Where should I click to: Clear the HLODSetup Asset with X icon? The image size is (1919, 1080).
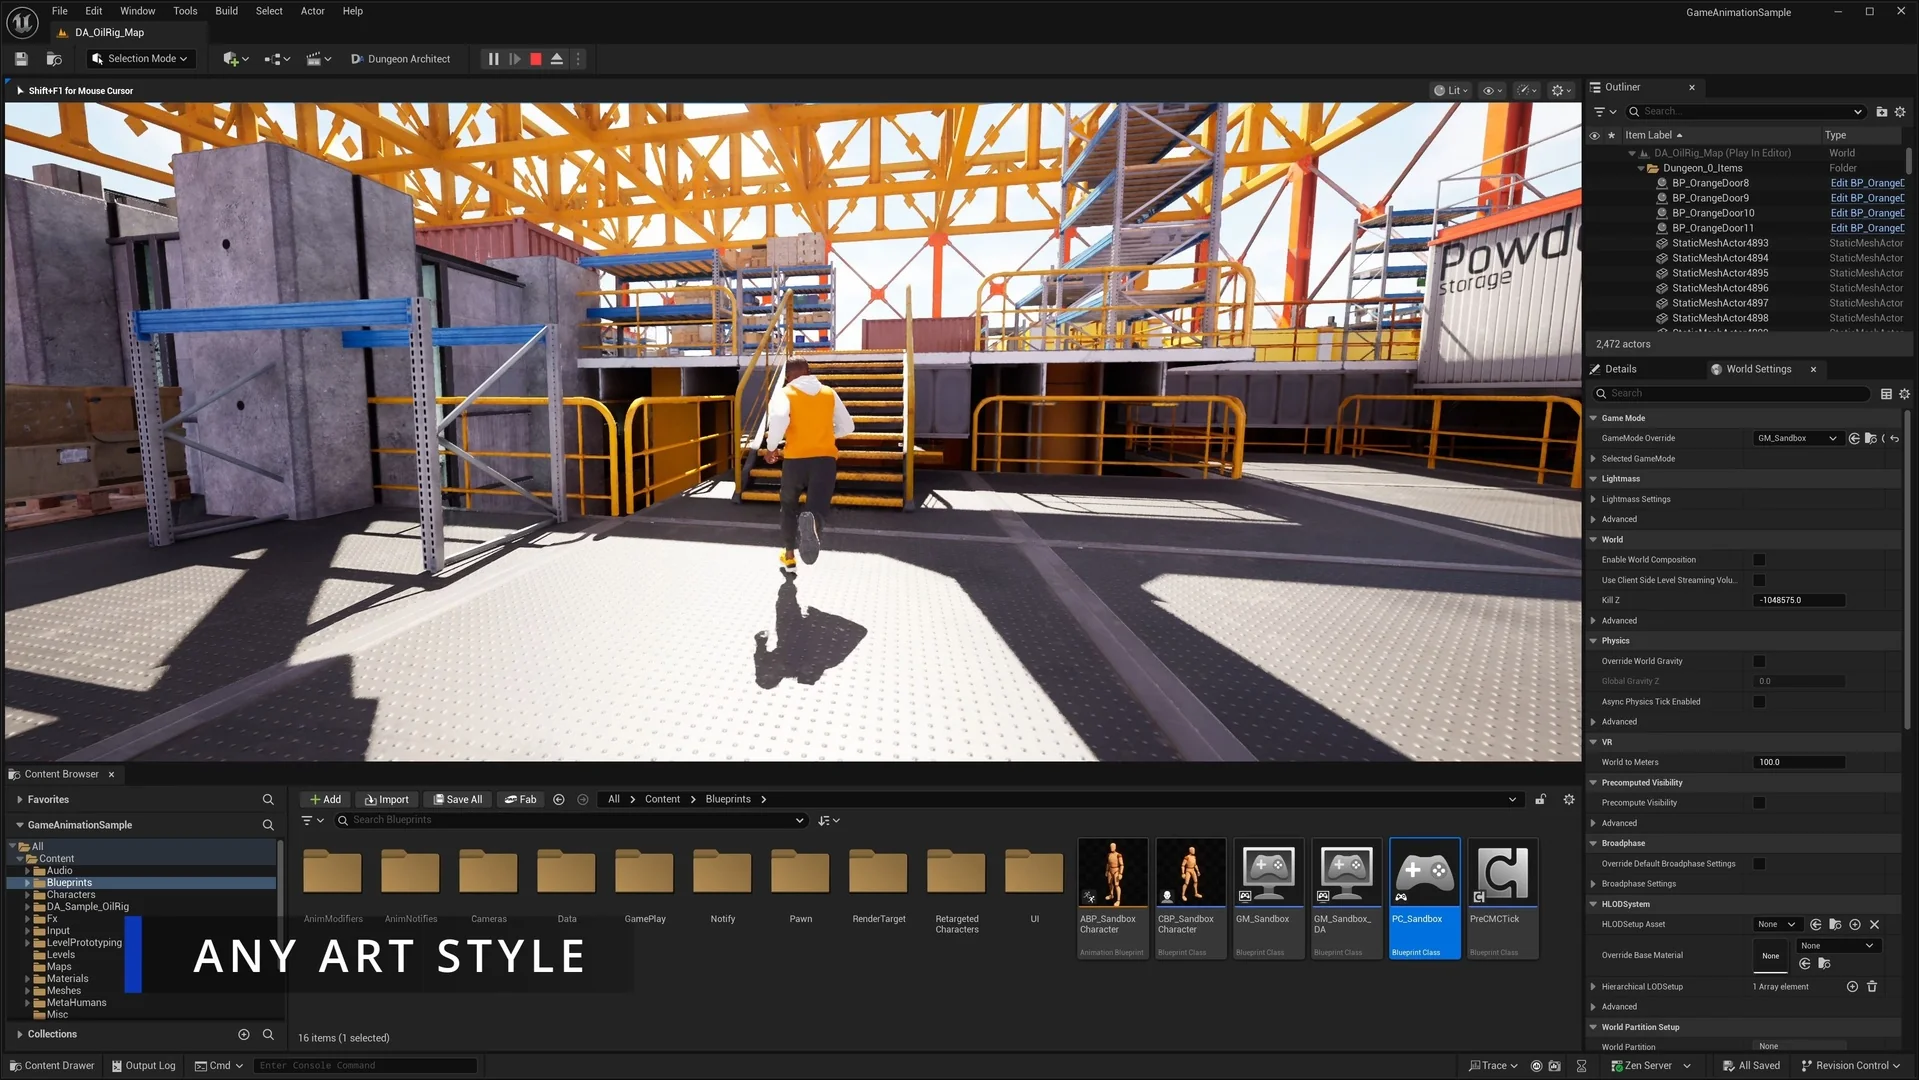1875,924
